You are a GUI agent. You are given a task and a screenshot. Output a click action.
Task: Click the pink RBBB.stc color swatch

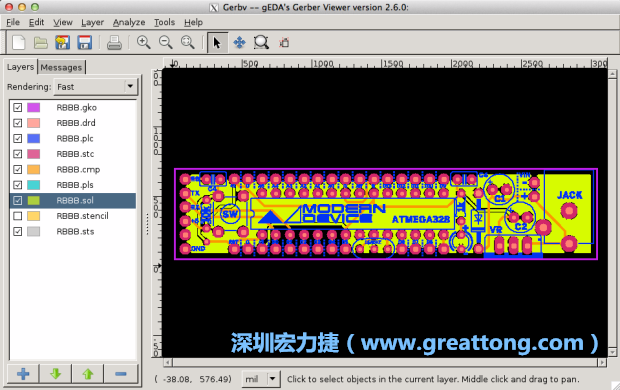click(x=34, y=154)
